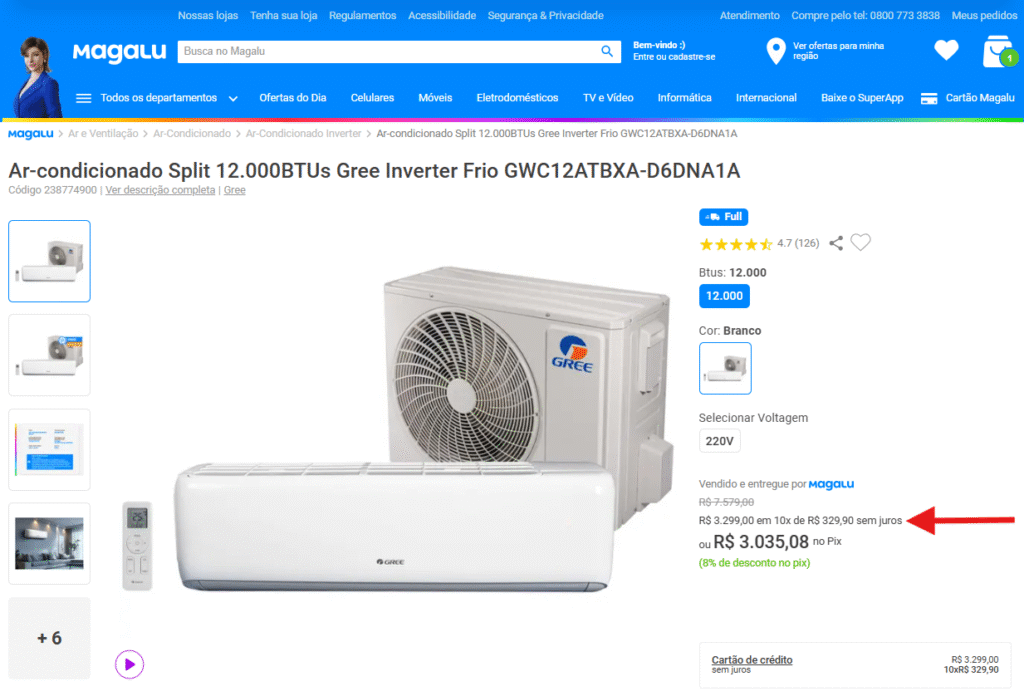Add product to wishlist heart outline

click(860, 242)
